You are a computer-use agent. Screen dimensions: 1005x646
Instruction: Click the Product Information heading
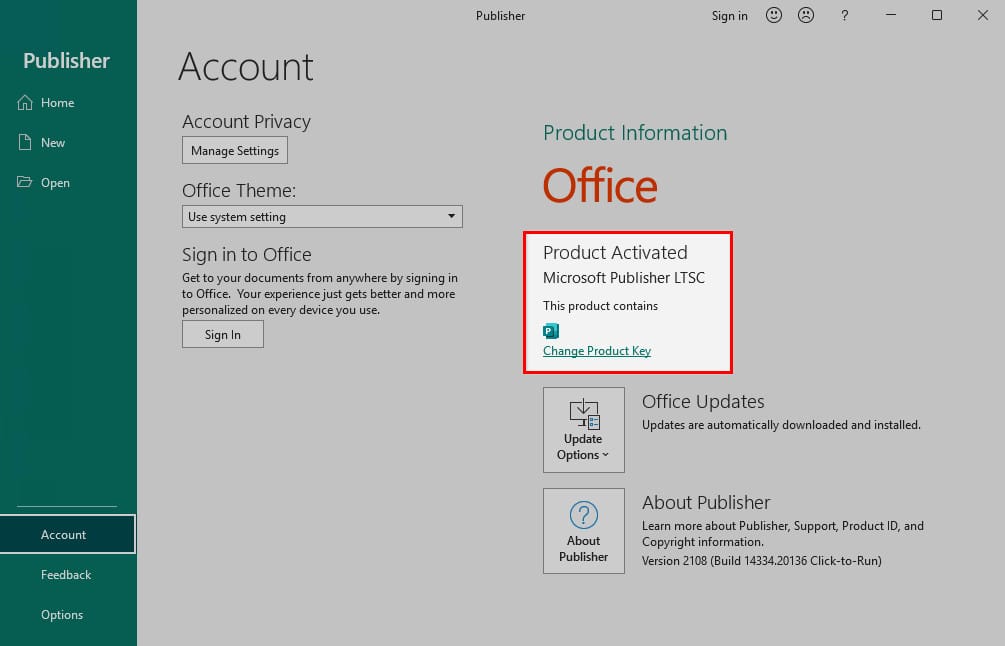point(635,133)
